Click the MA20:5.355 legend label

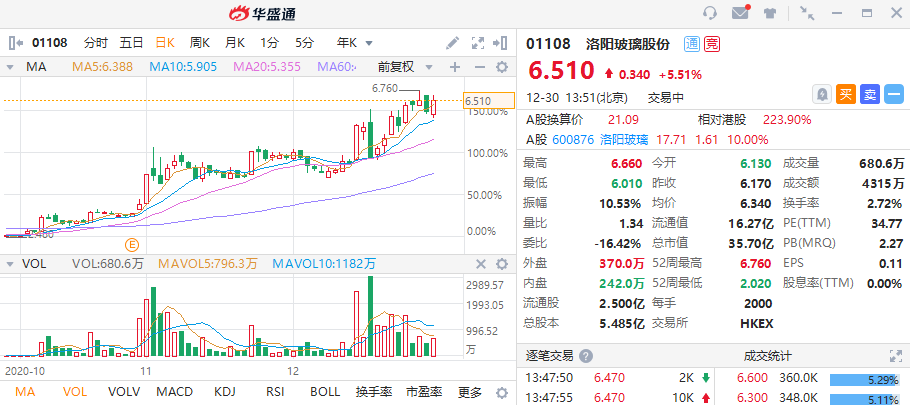click(x=267, y=67)
